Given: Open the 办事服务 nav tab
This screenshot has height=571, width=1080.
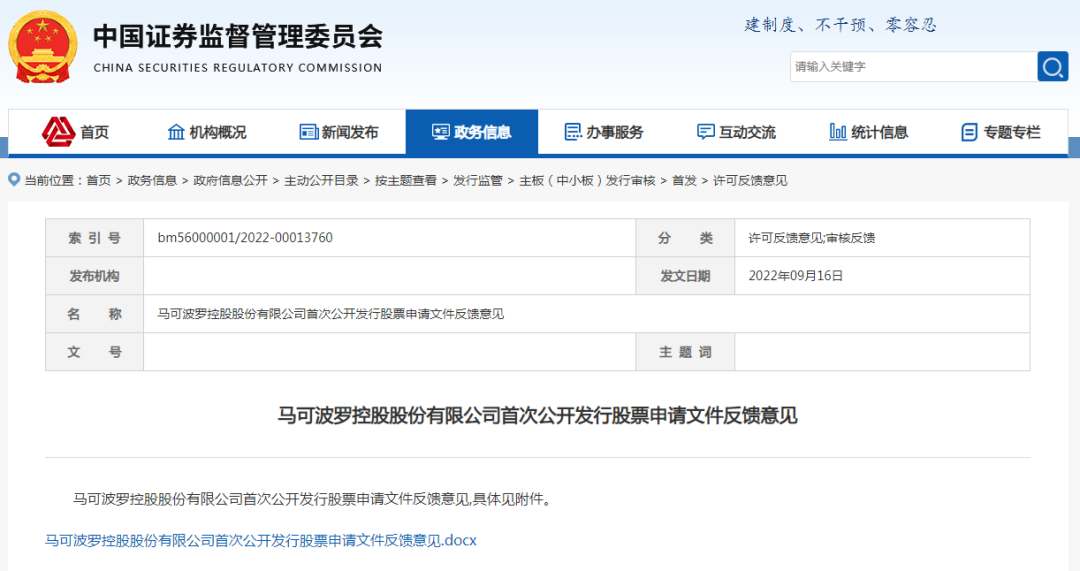Looking at the screenshot, I should point(604,132).
